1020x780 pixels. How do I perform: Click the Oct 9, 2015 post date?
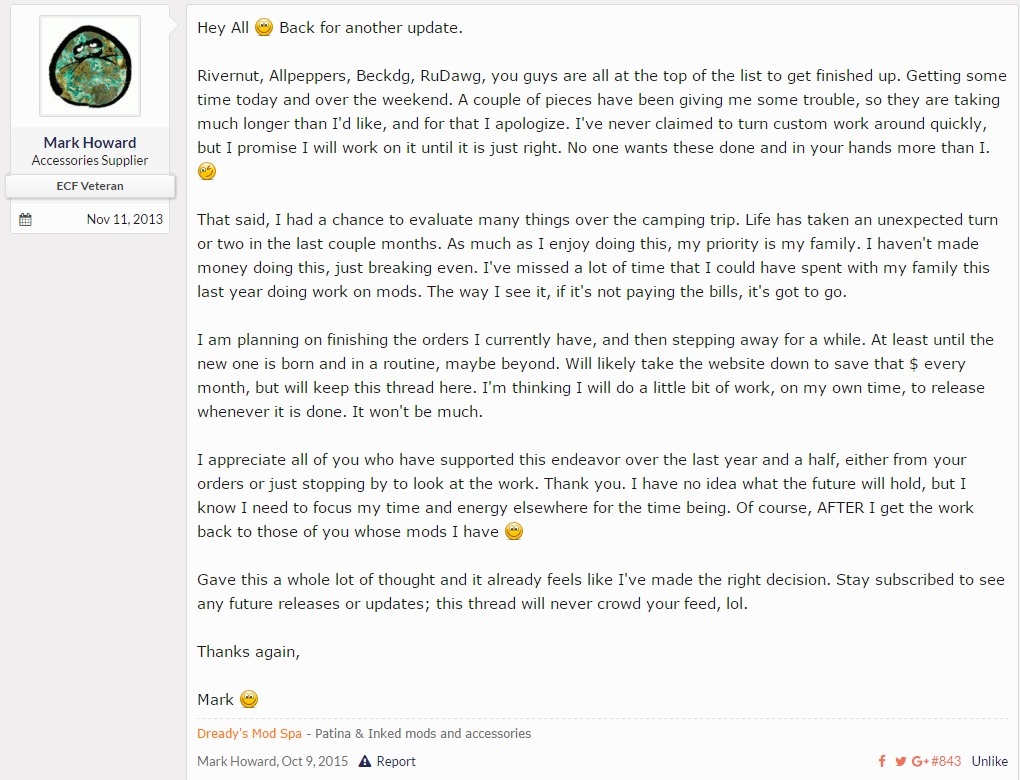314,761
